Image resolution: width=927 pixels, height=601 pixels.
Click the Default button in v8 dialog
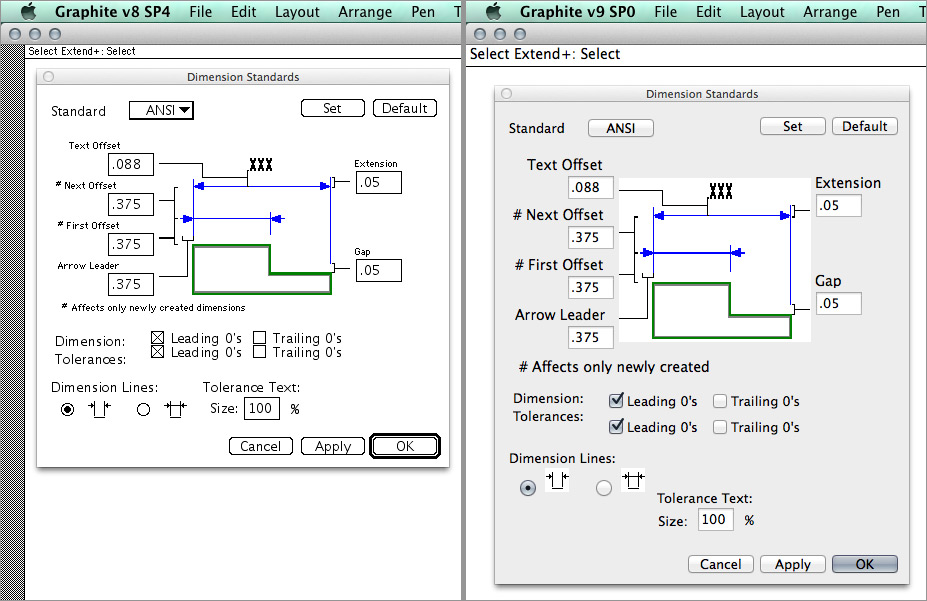click(x=404, y=108)
